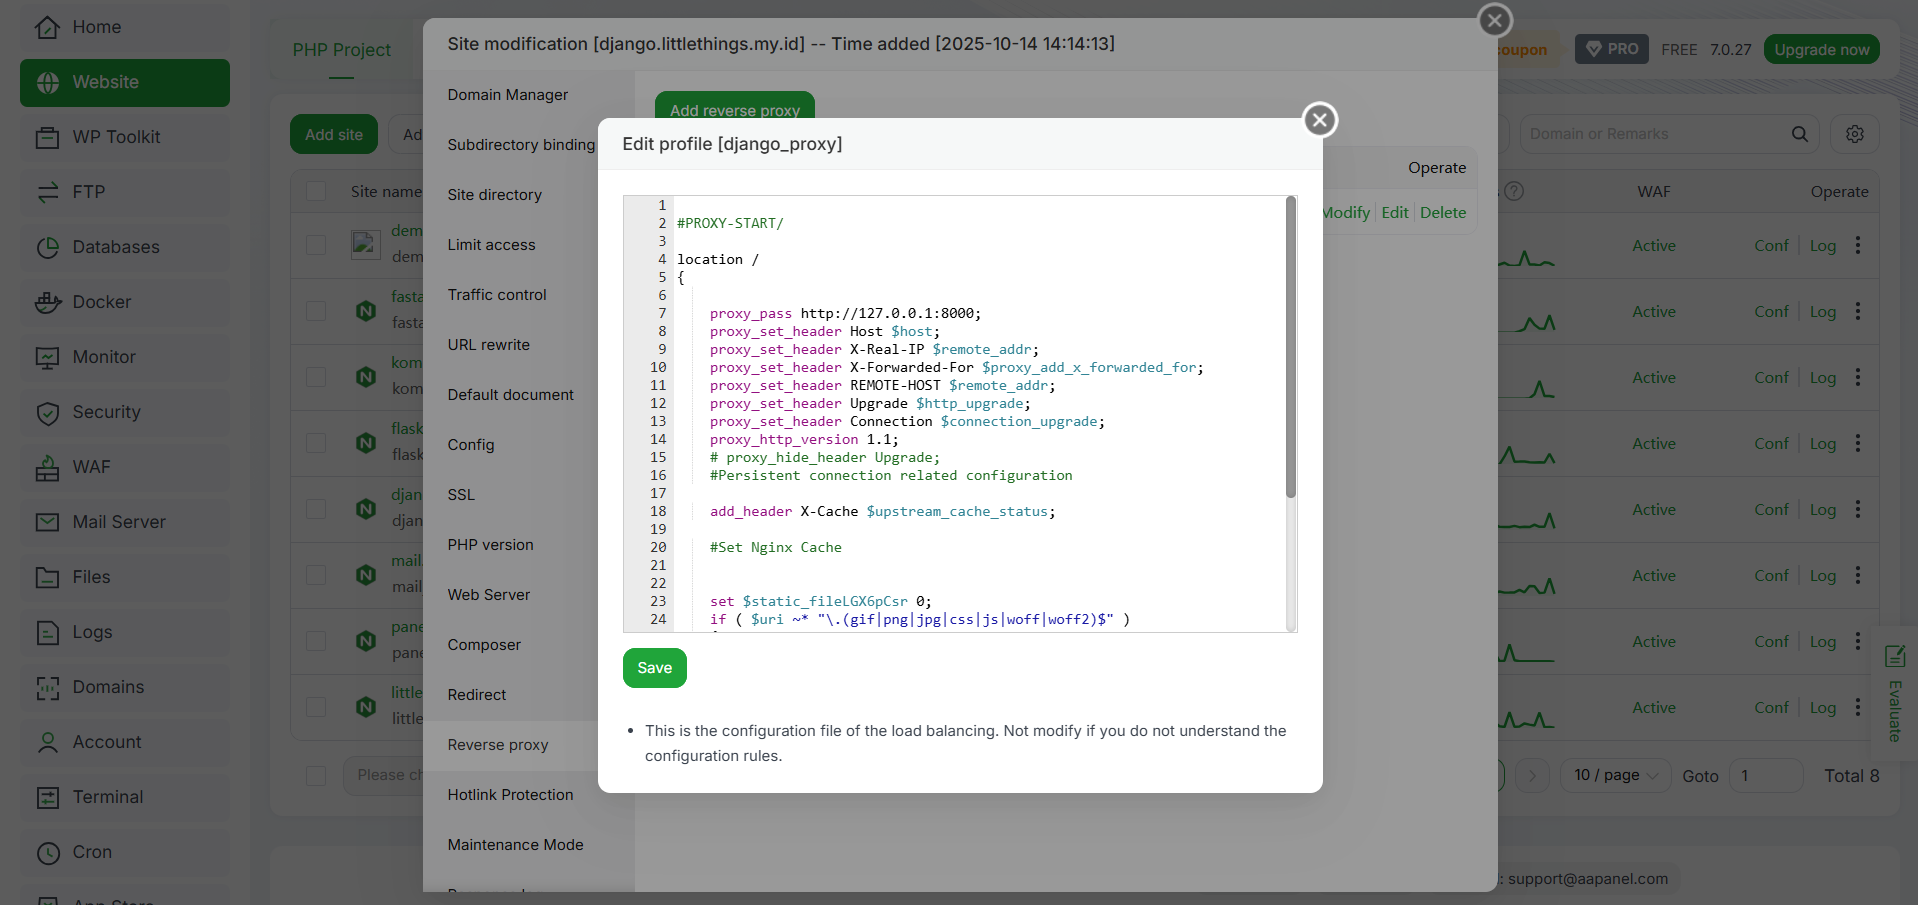Open the Maintenance Mode tab

(x=515, y=845)
